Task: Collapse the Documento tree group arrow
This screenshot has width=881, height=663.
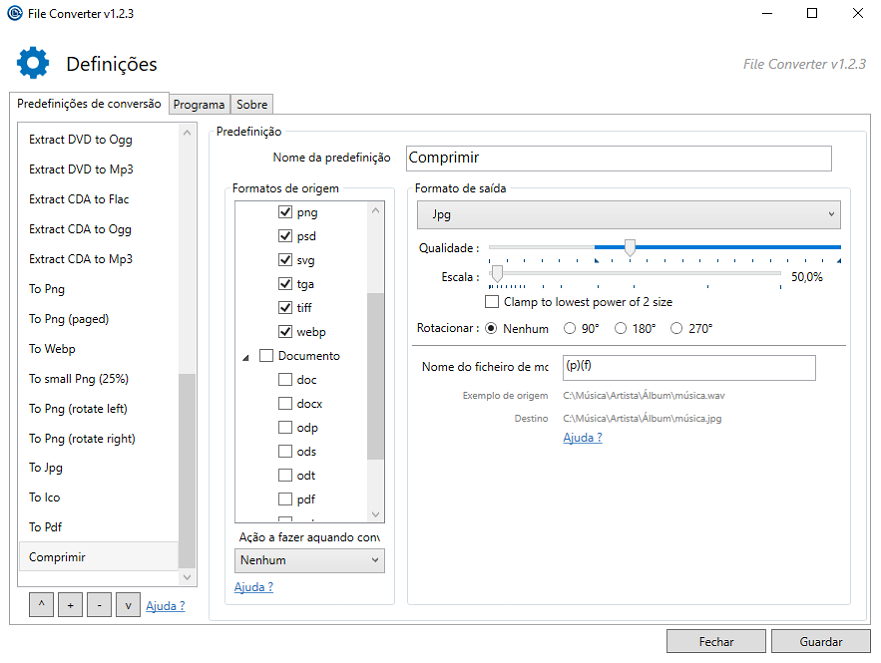Action: point(246,357)
